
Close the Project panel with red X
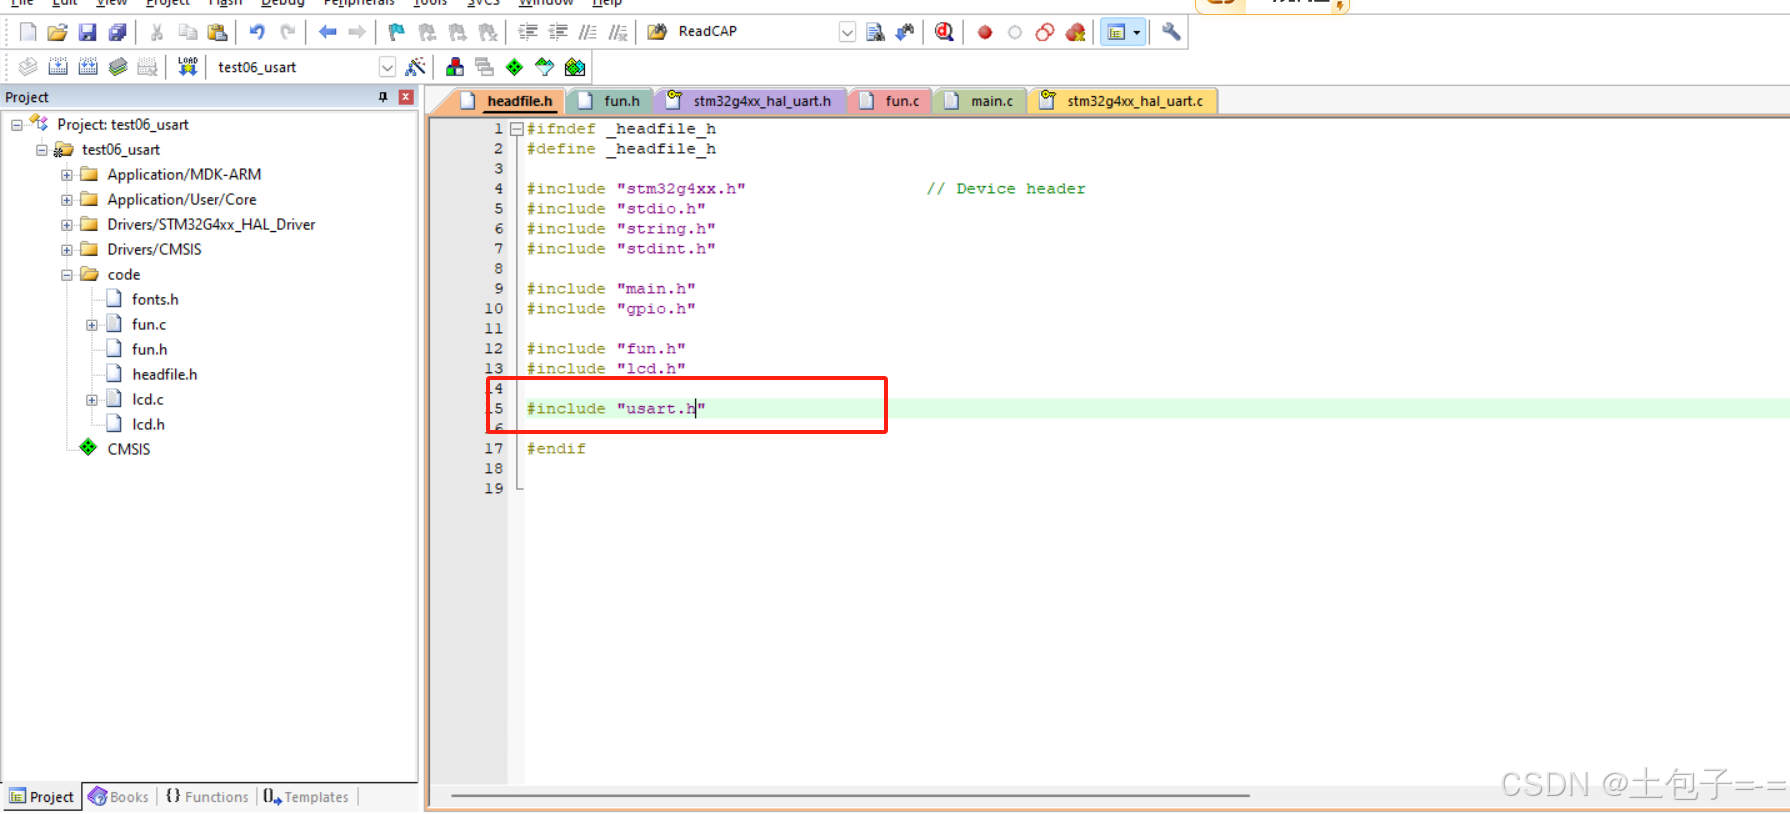[406, 97]
